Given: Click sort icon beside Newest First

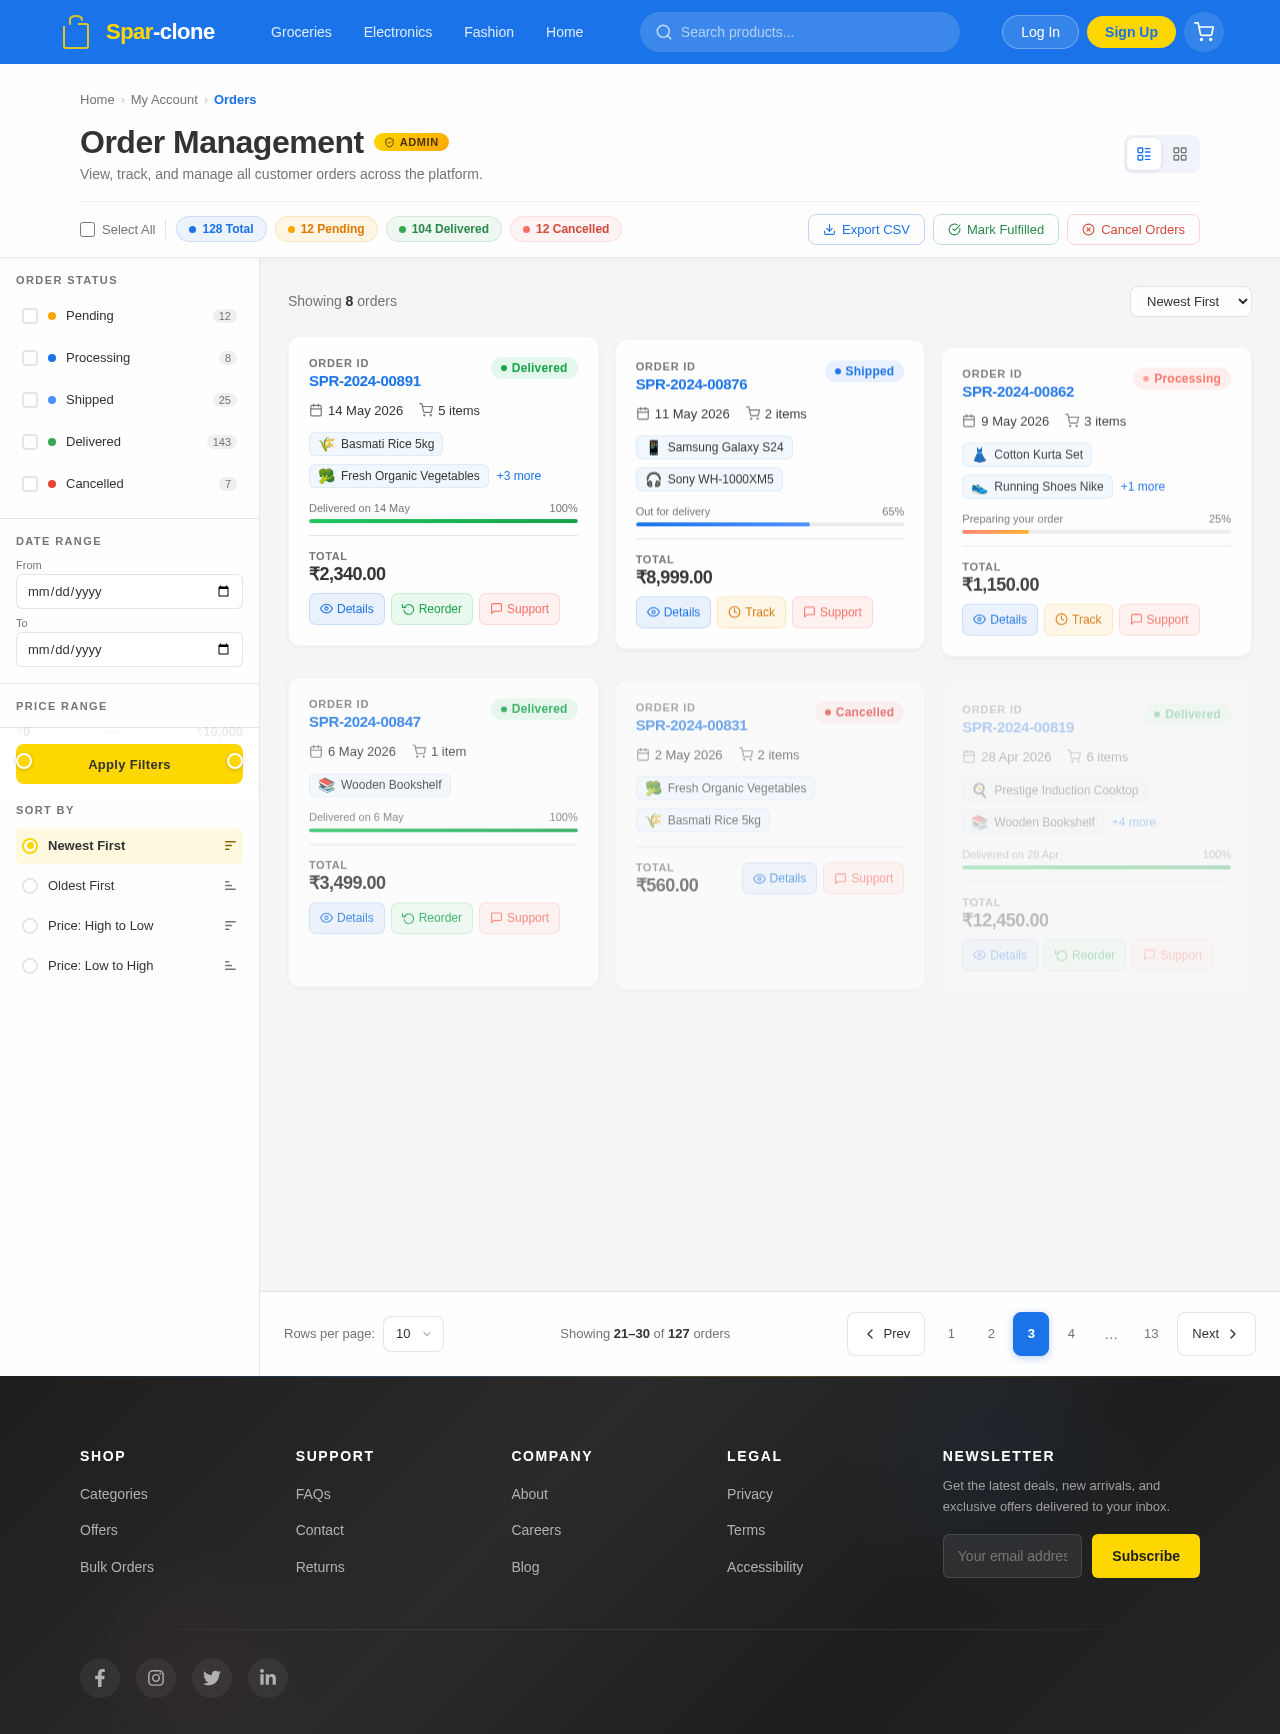Looking at the screenshot, I should tap(230, 846).
